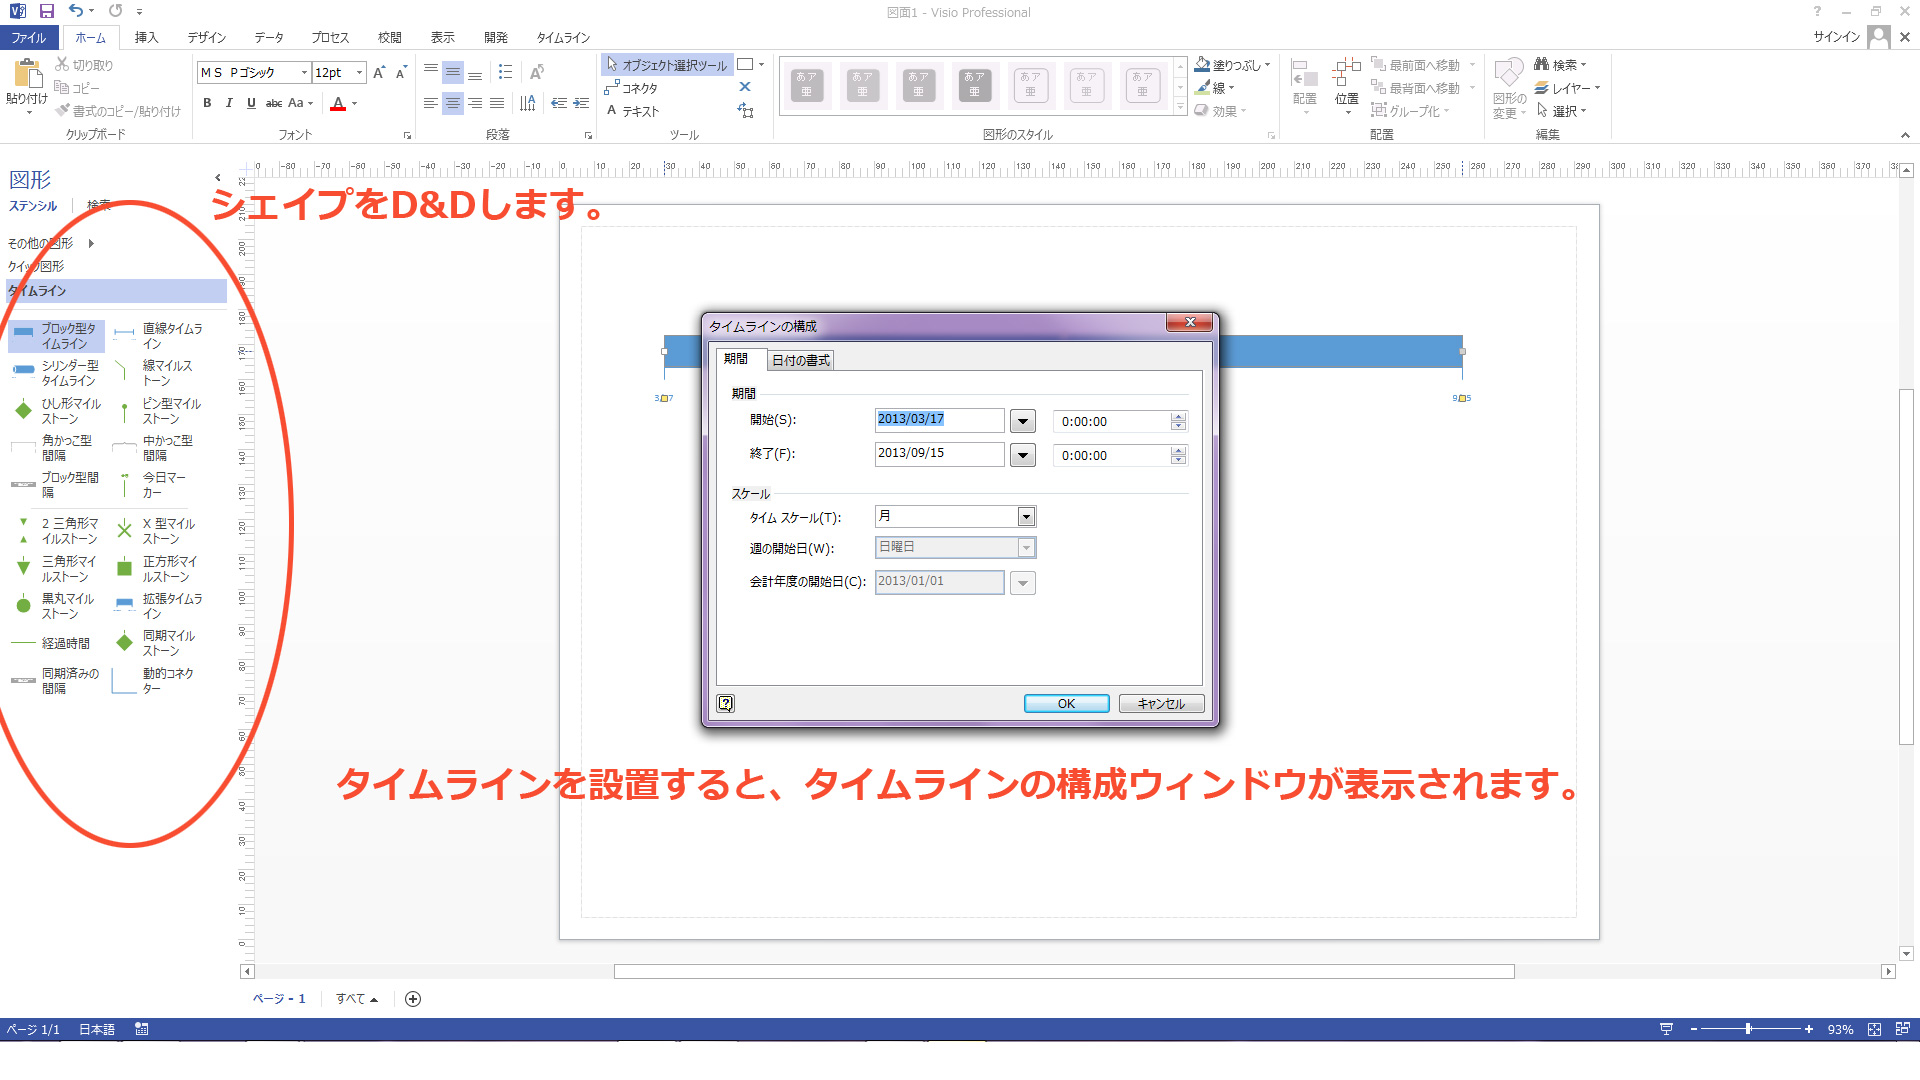
Task: Click the Find (検索) binoculars icon
Action: coord(1541,64)
